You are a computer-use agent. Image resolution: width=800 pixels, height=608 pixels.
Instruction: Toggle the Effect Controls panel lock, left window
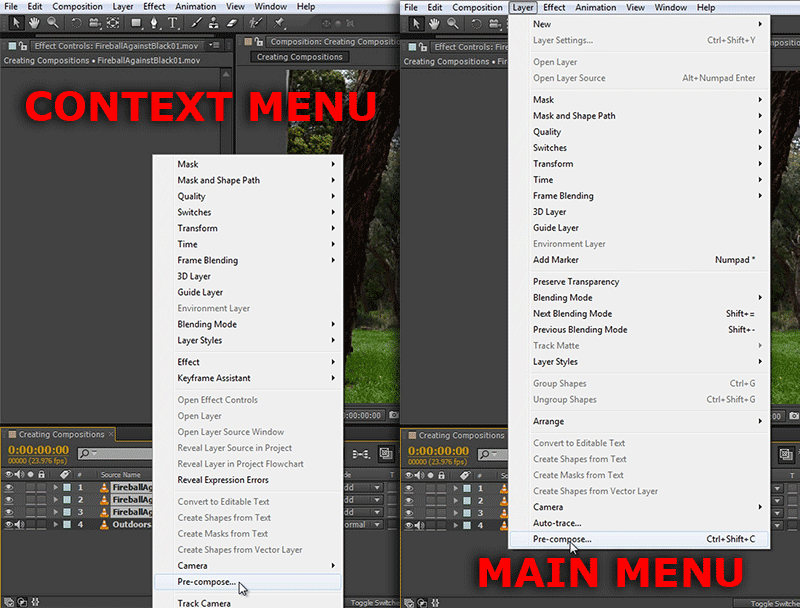pyautogui.click(x=23, y=46)
